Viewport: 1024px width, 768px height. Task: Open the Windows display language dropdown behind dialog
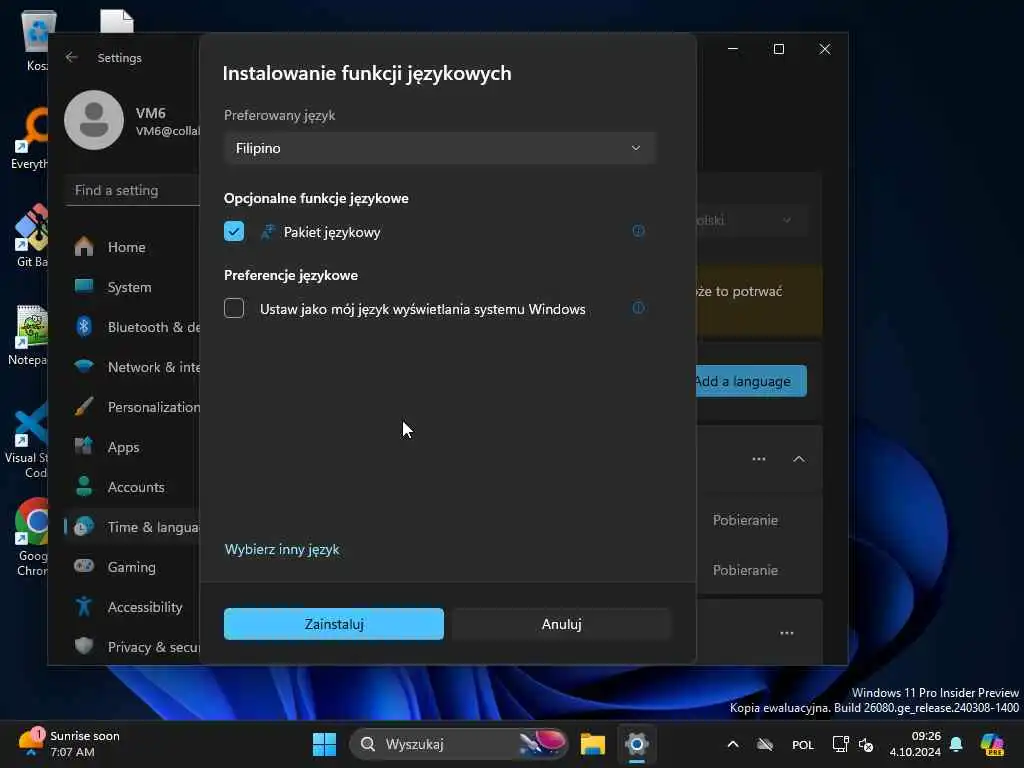click(752, 221)
